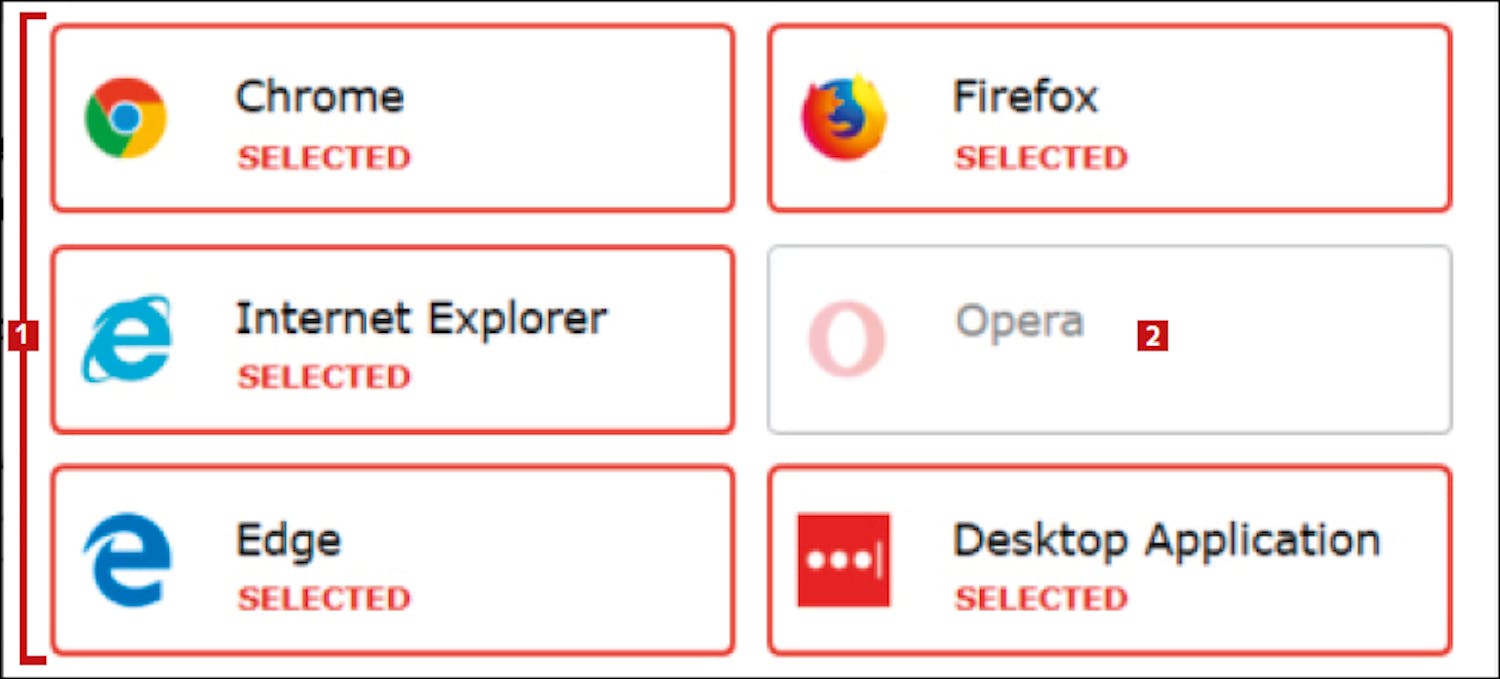Click the greyed Opera text label
This screenshot has height=679, width=1500.
[x=1019, y=322]
